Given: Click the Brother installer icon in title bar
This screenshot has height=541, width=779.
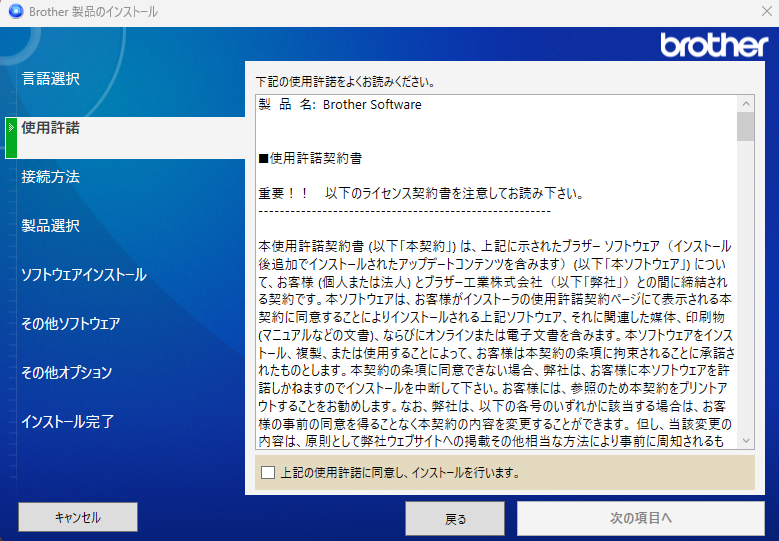Looking at the screenshot, I should pyautogui.click(x=15, y=11).
